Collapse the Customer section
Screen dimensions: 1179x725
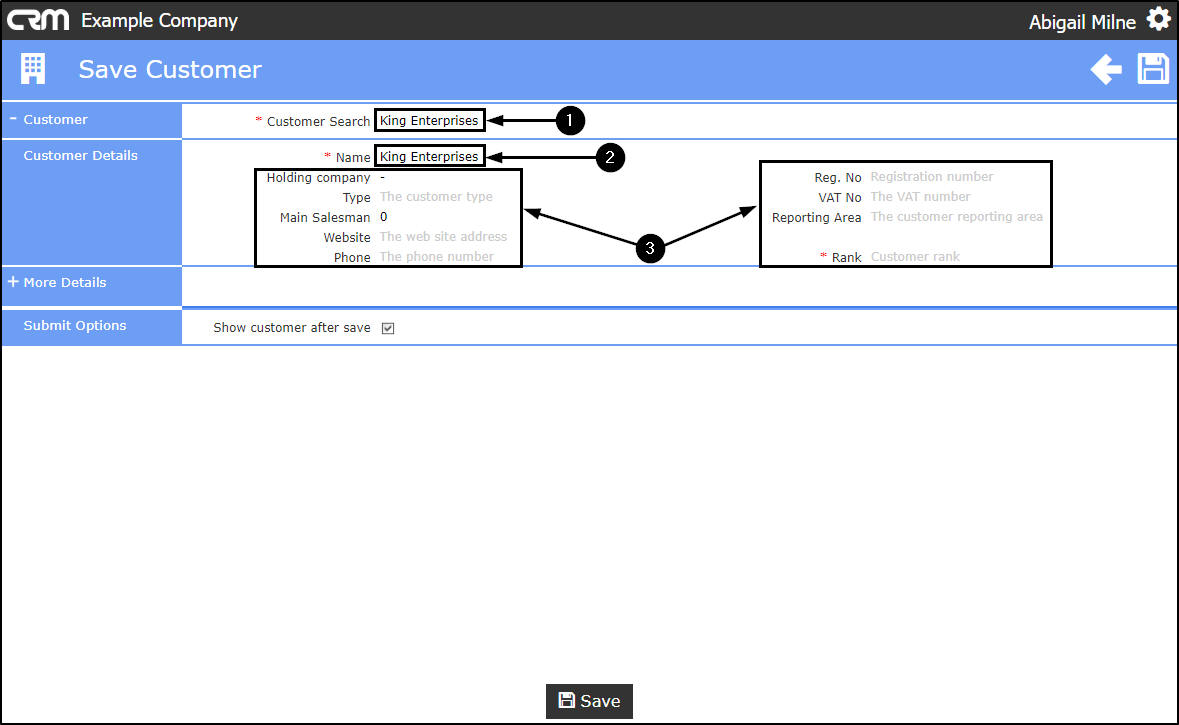(48, 120)
